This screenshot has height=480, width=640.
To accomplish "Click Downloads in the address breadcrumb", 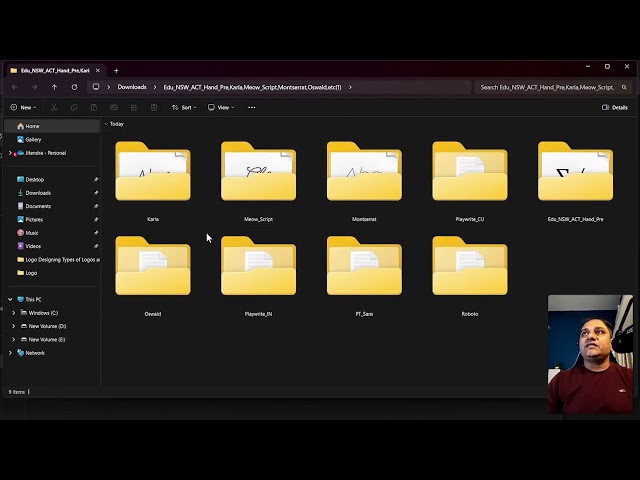I will [x=132, y=87].
